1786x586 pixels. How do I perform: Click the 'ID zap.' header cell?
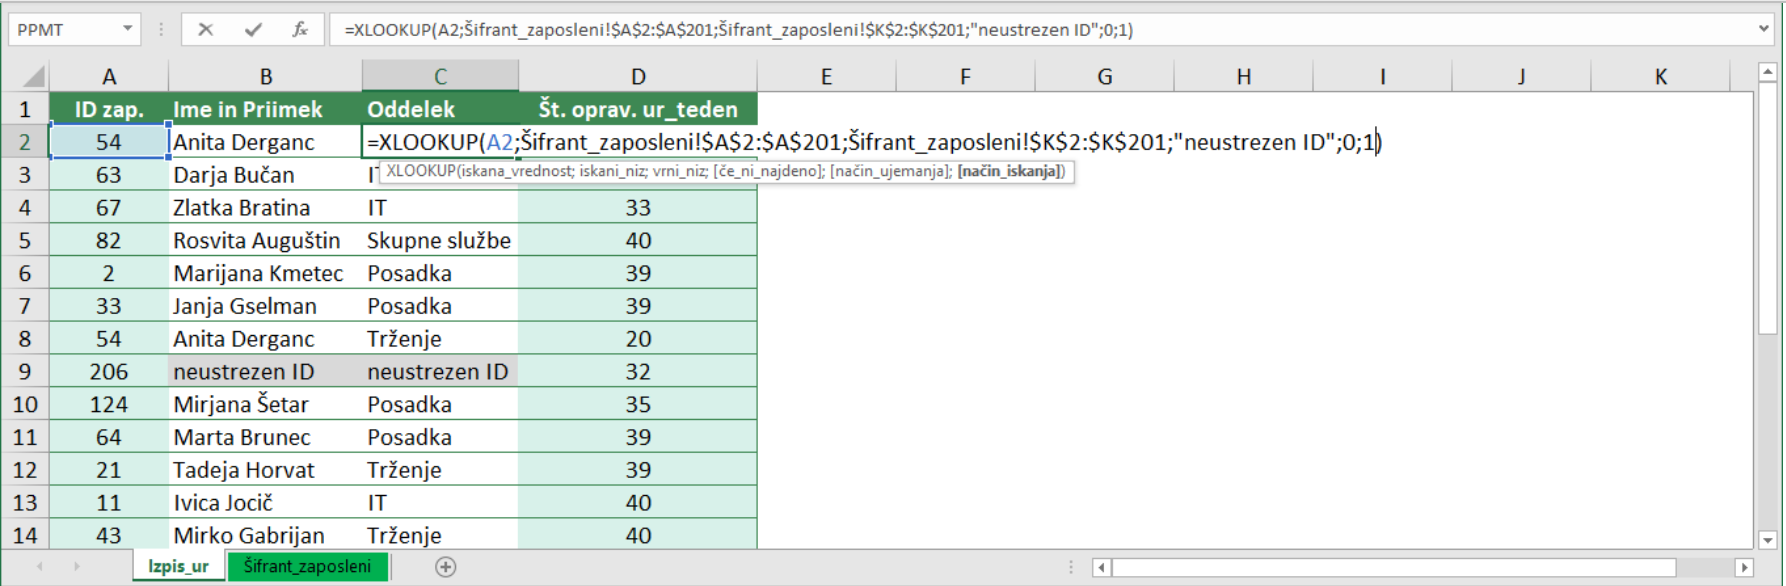109,109
